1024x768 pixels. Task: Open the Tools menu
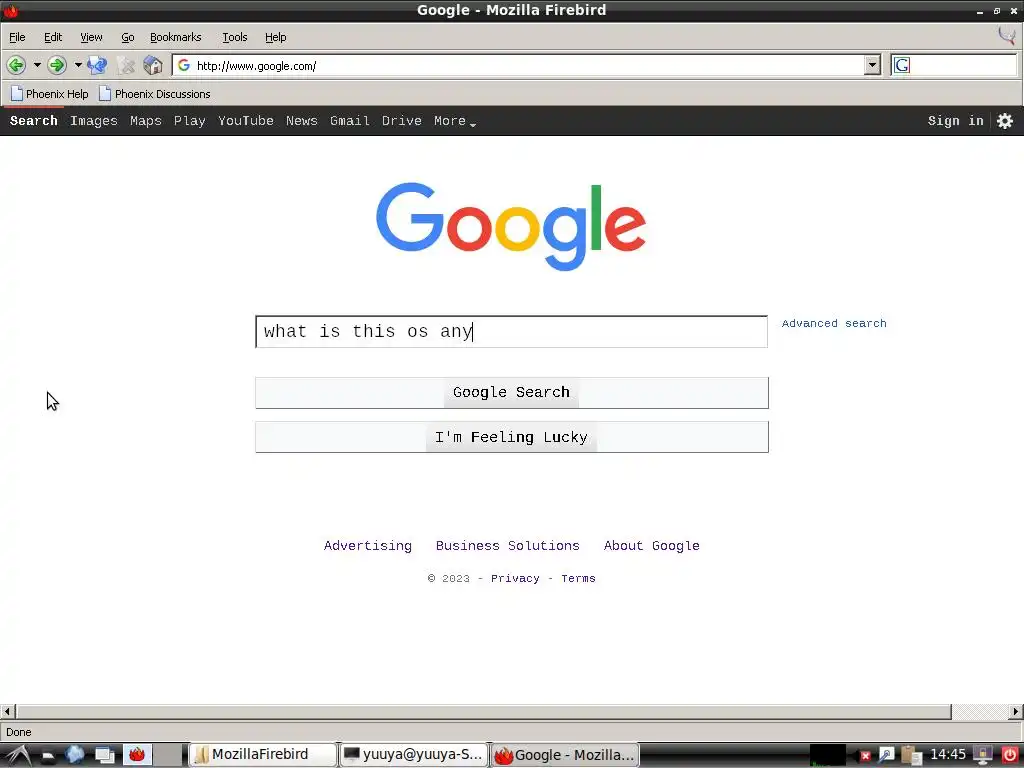coord(234,37)
